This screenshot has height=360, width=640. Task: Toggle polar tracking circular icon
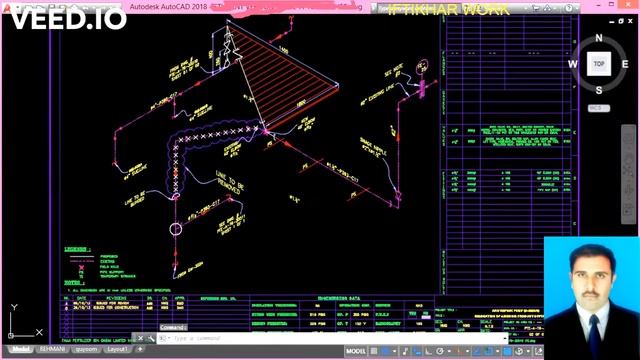tap(440, 351)
